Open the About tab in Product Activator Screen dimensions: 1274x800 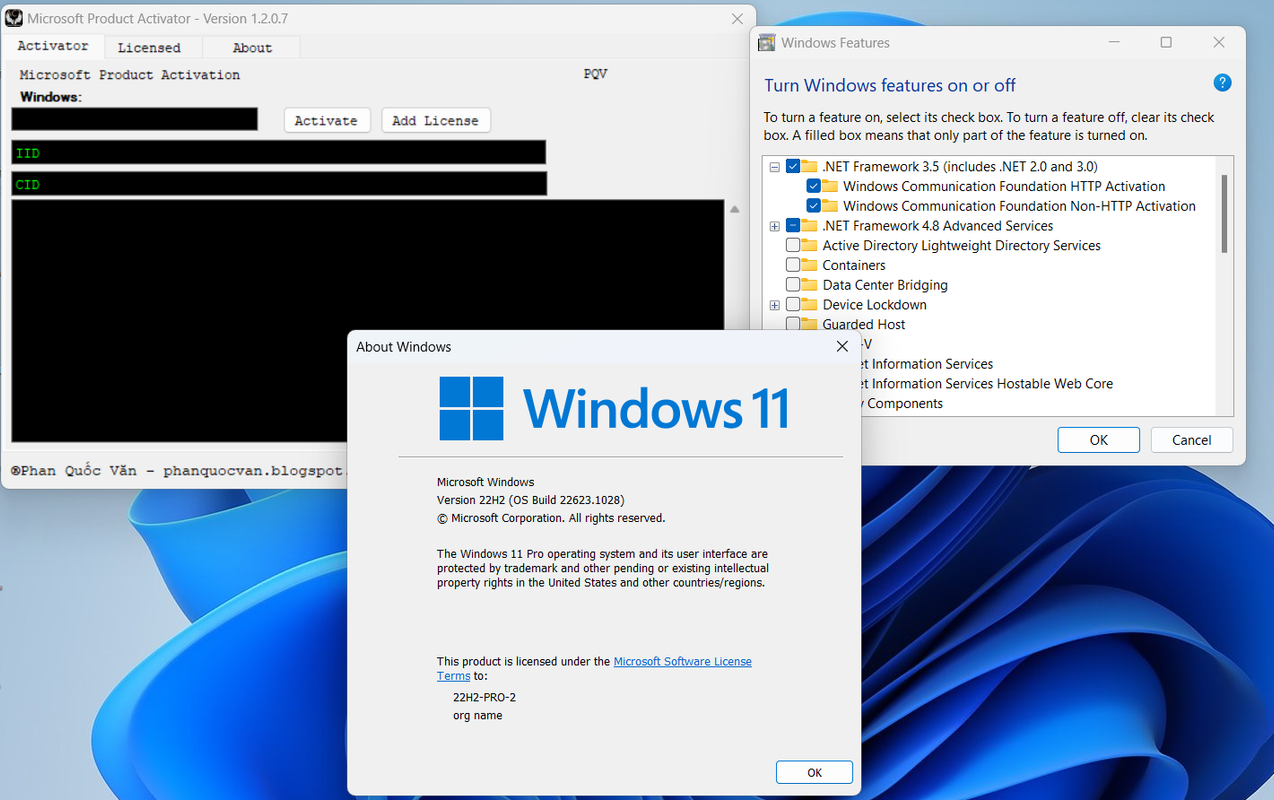pos(252,48)
